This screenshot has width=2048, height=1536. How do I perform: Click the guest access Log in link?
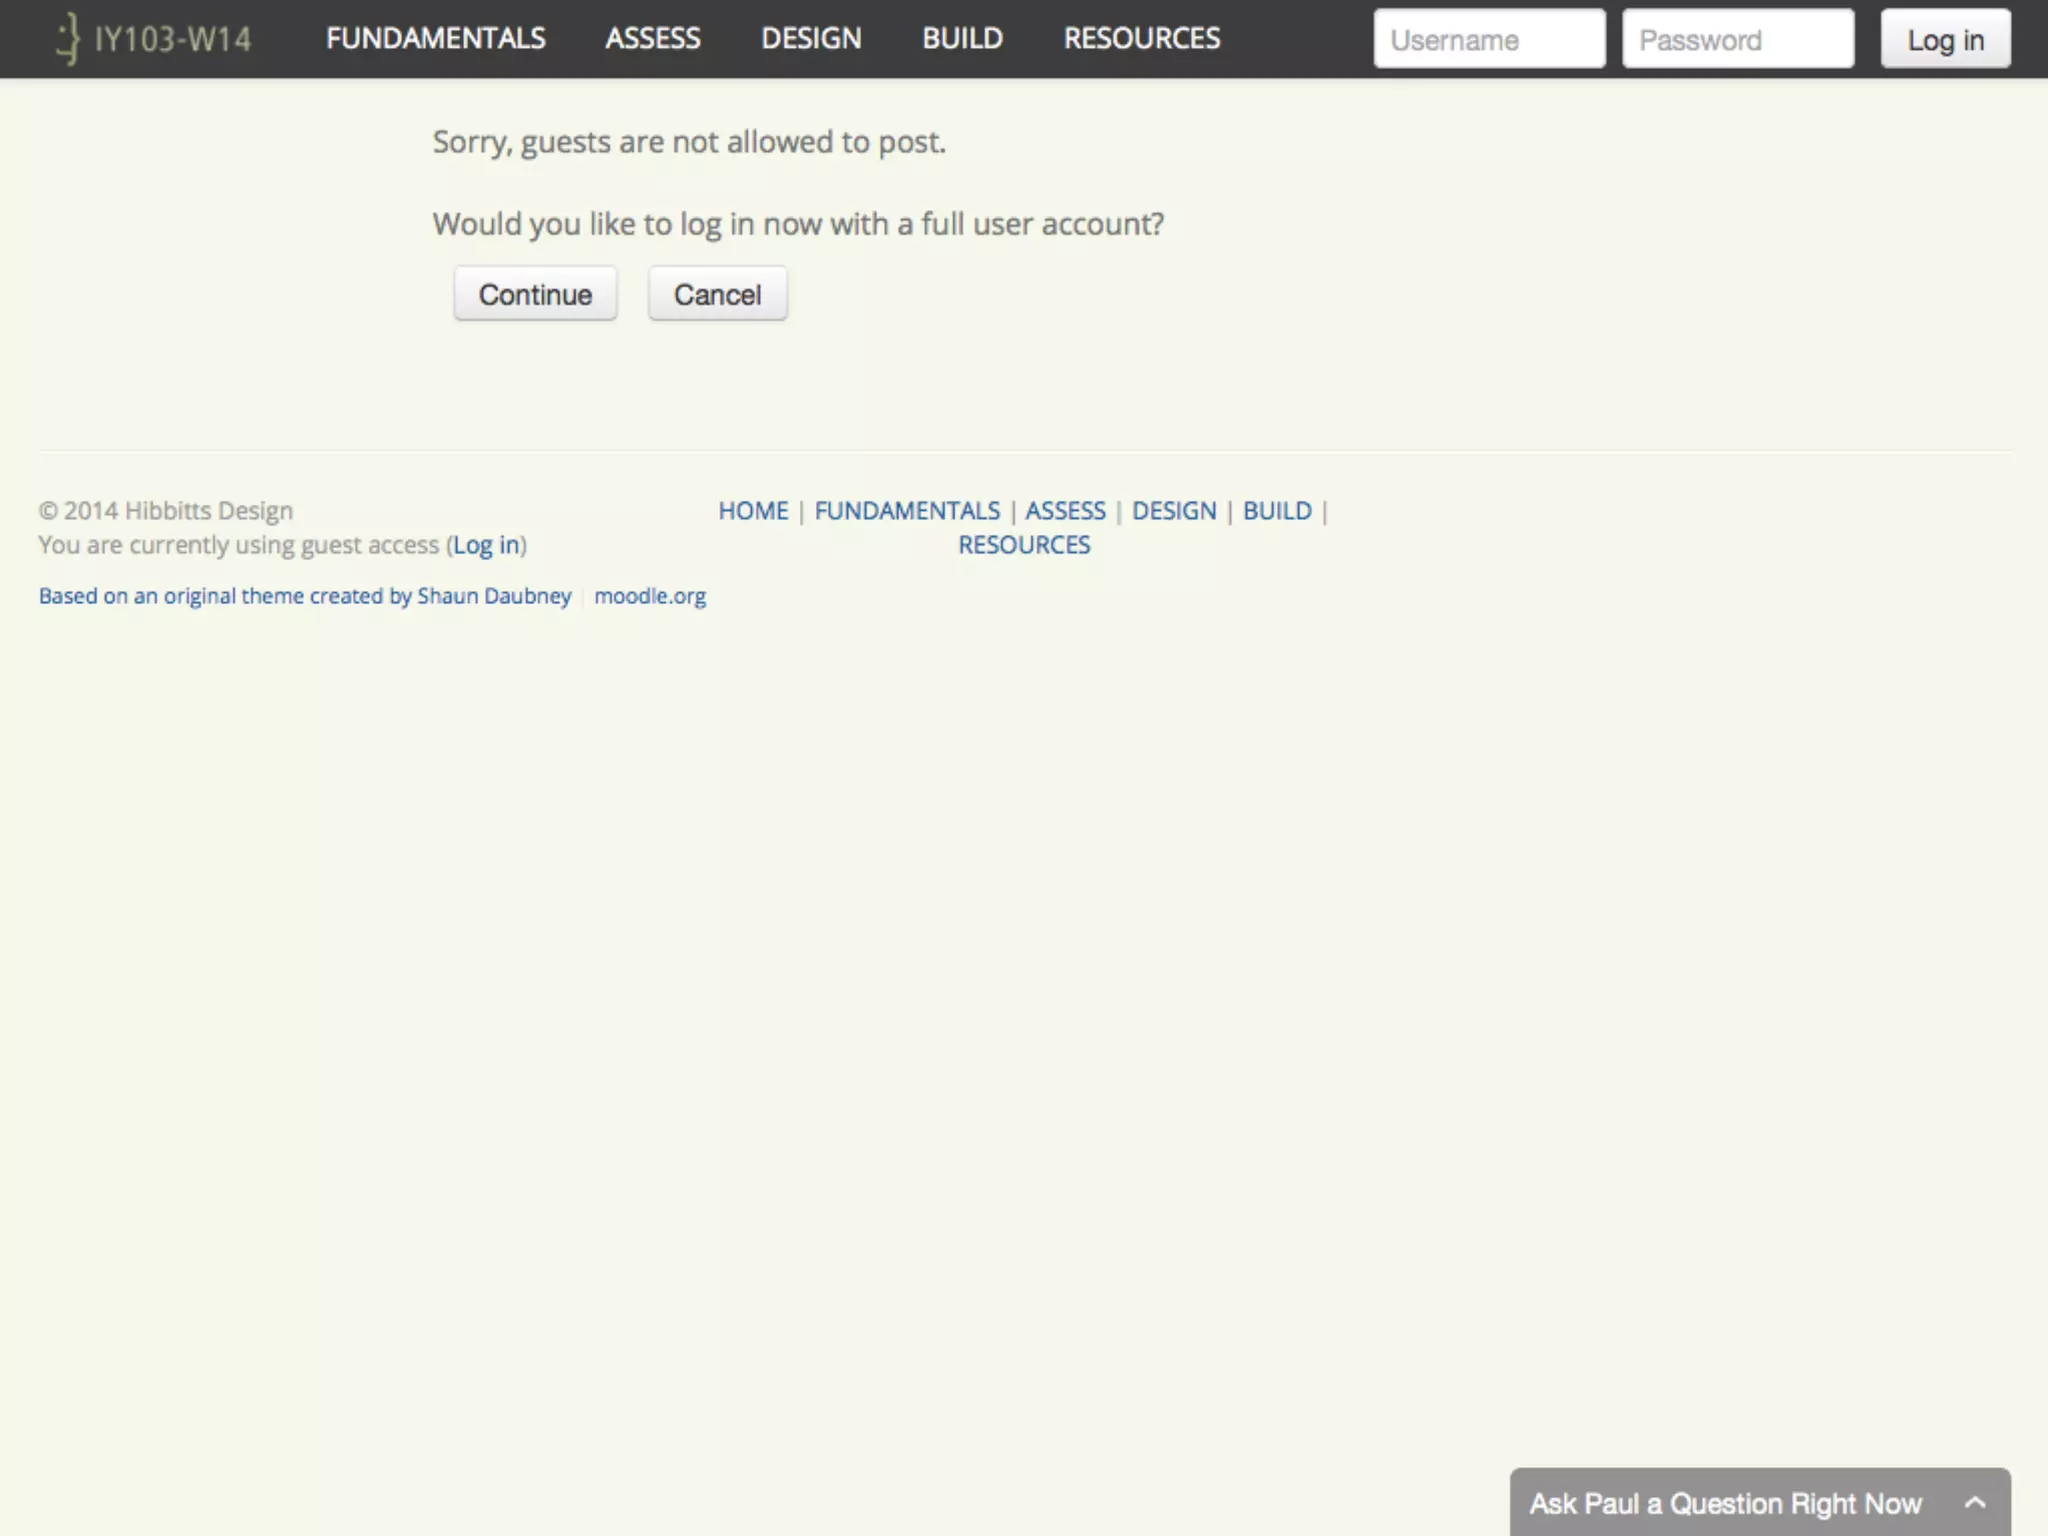tap(486, 545)
